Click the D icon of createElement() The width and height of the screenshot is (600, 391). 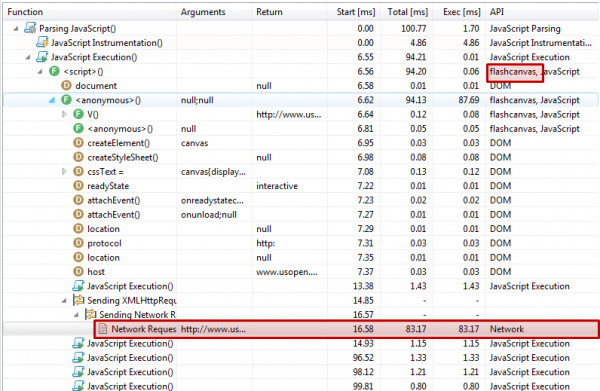(78, 143)
